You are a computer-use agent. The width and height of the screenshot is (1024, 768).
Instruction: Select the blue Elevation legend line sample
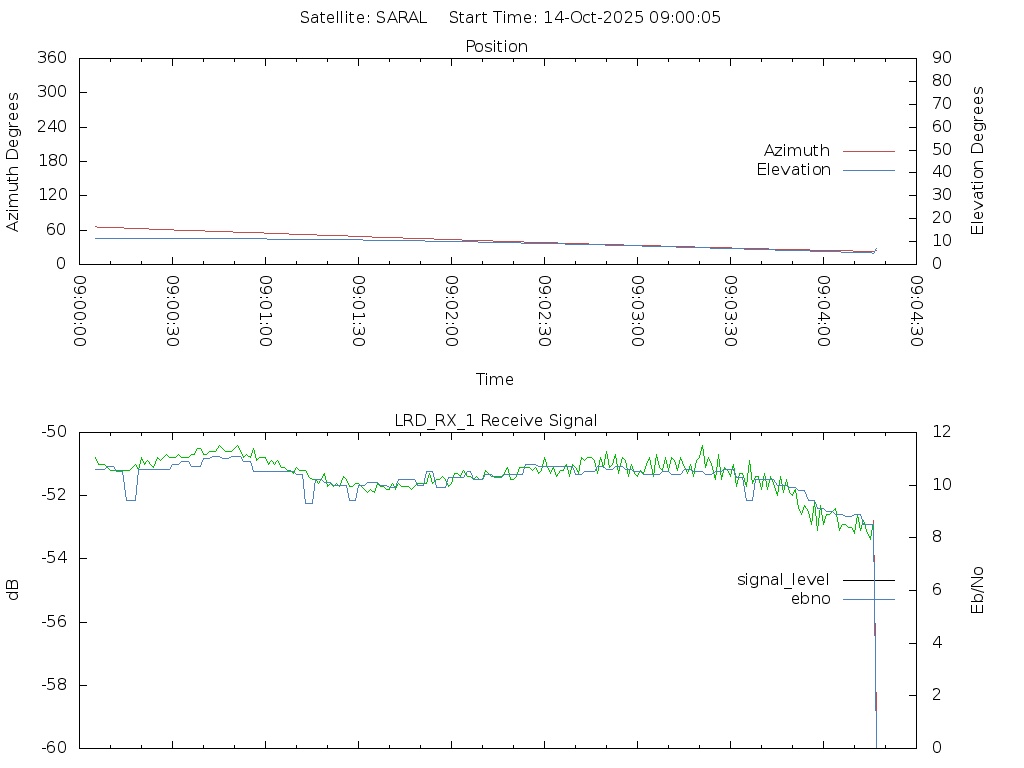point(868,170)
